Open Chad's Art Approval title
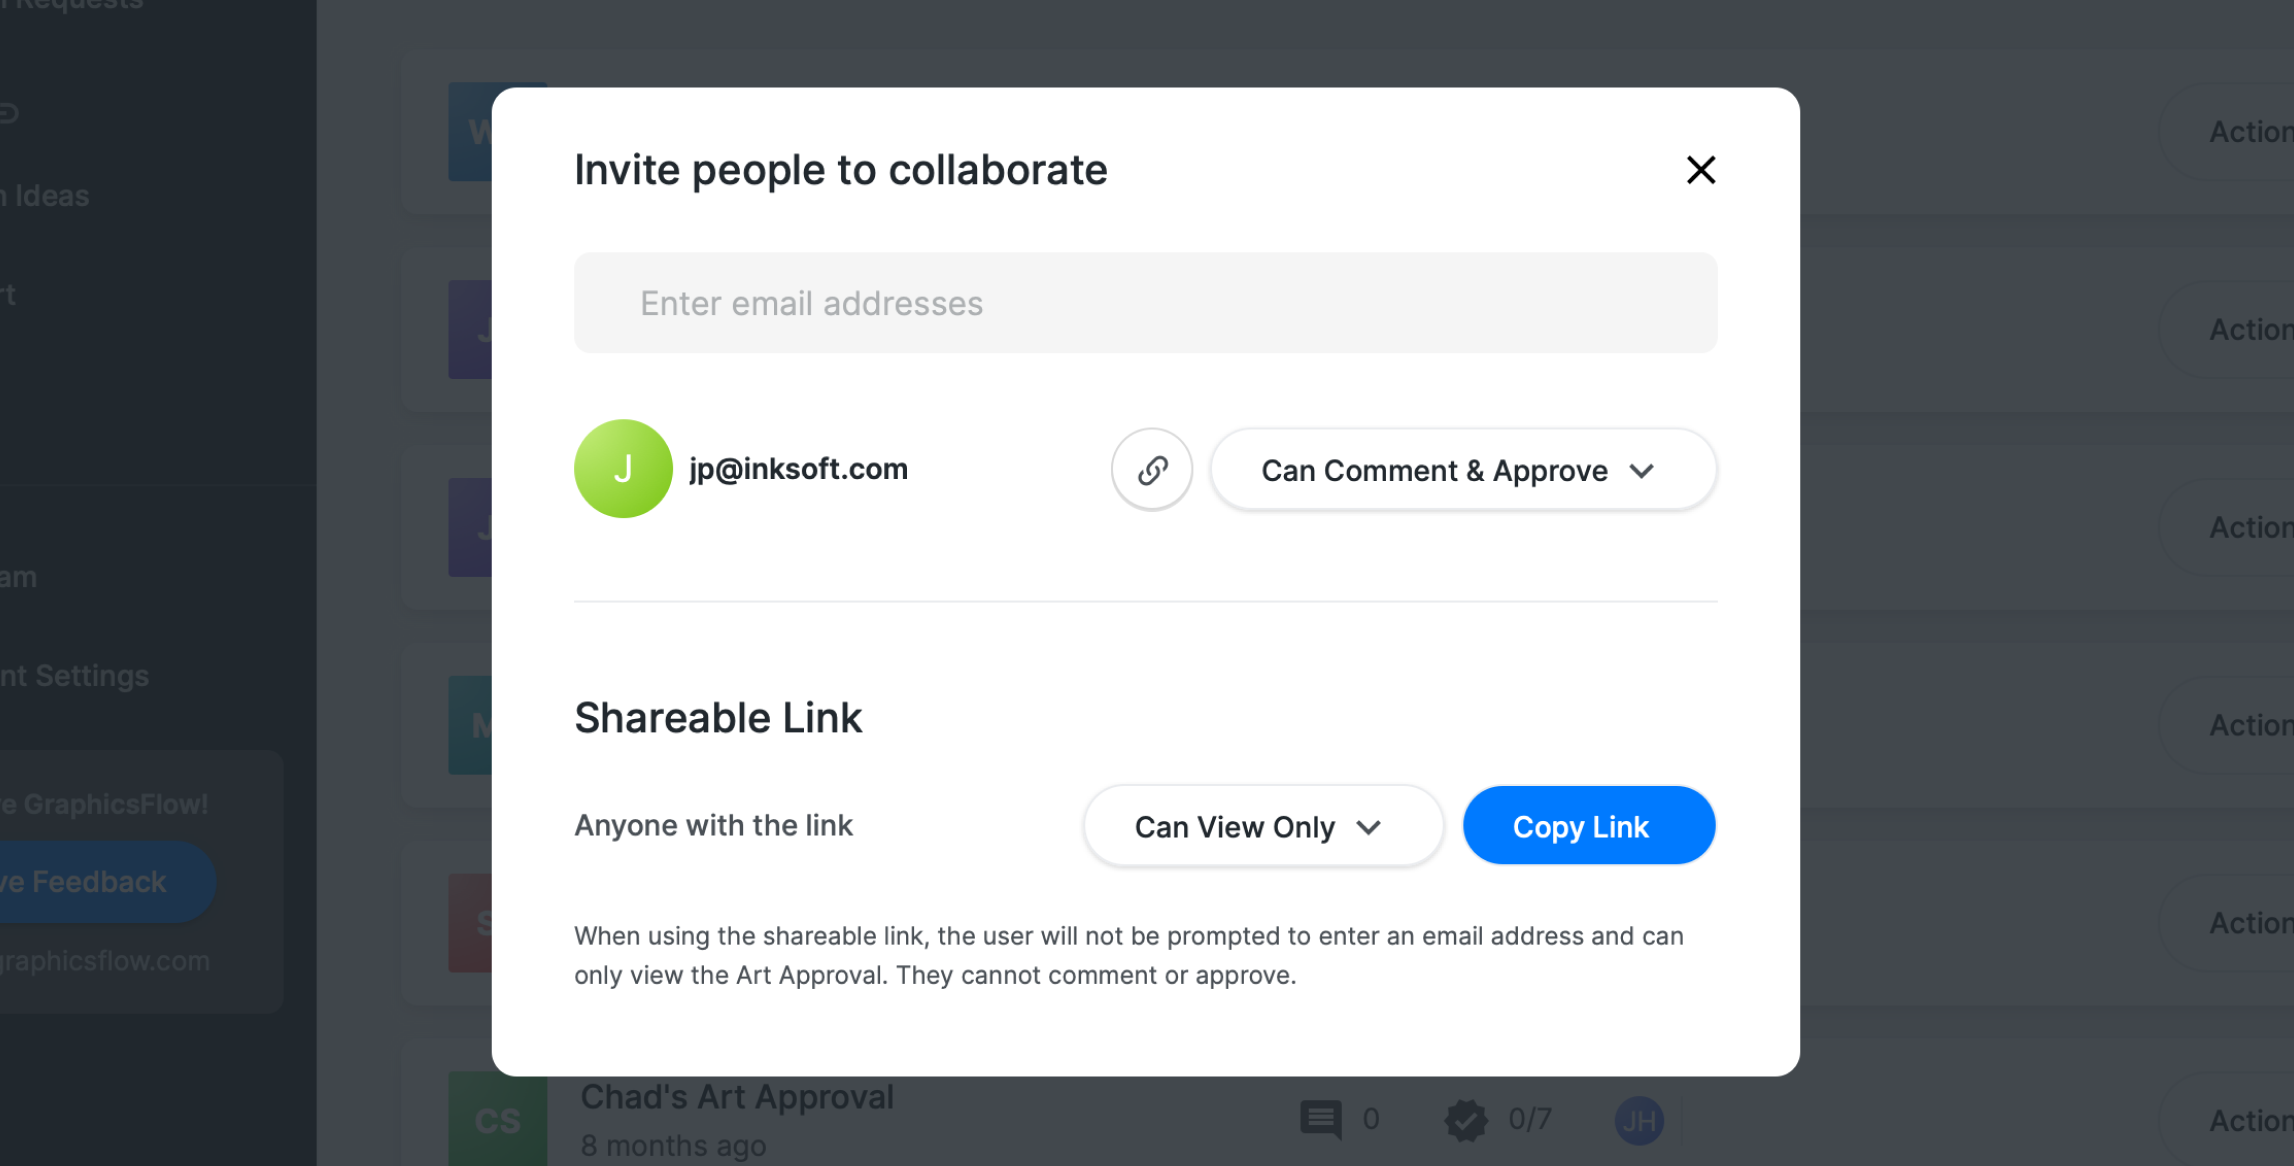The width and height of the screenshot is (2294, 1166). [x=737, y=1097]
